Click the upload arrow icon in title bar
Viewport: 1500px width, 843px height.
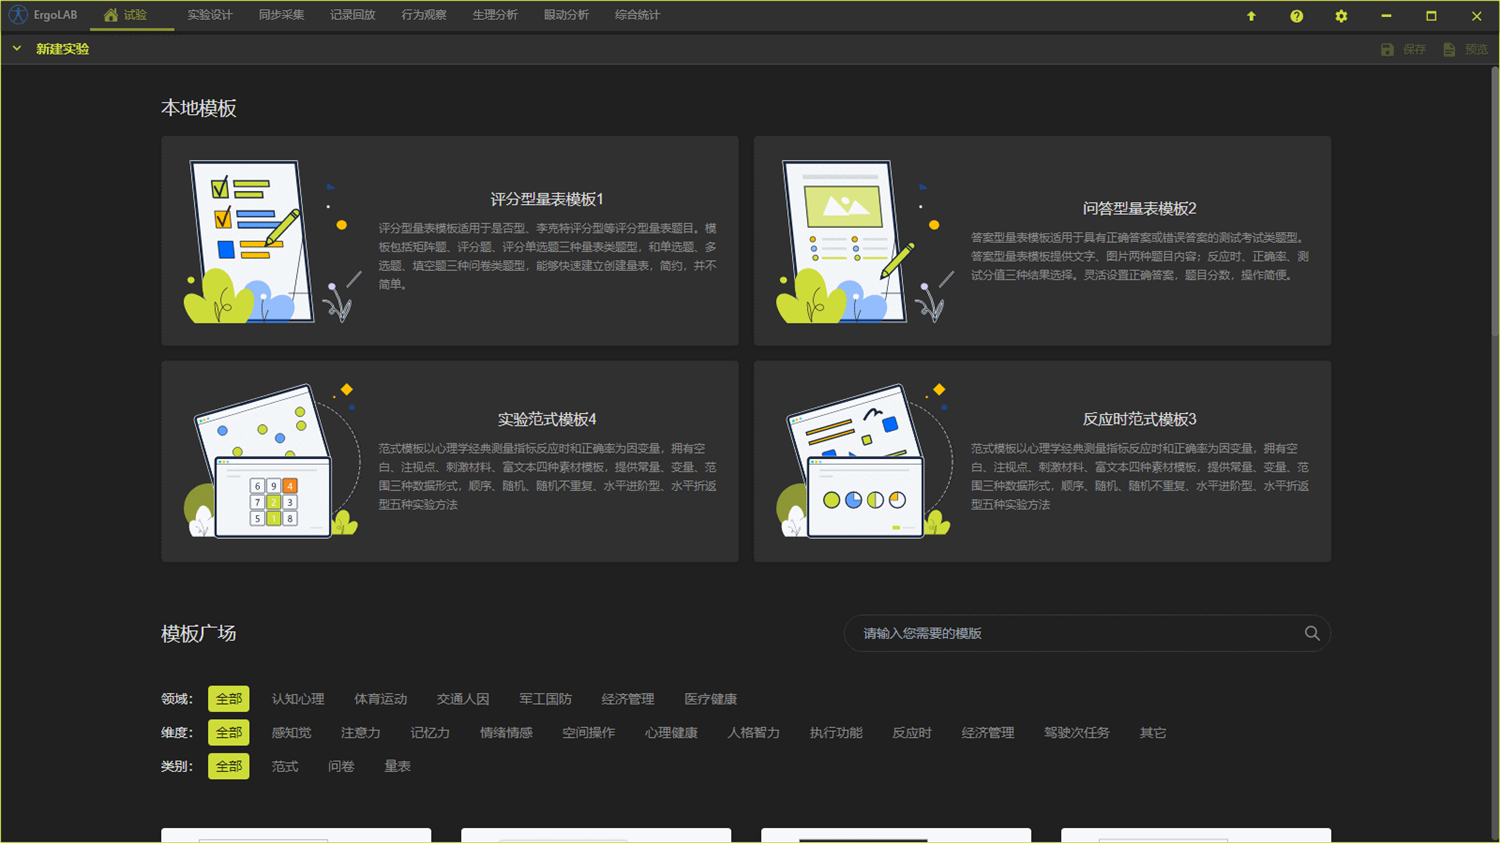coord(1251,16)
